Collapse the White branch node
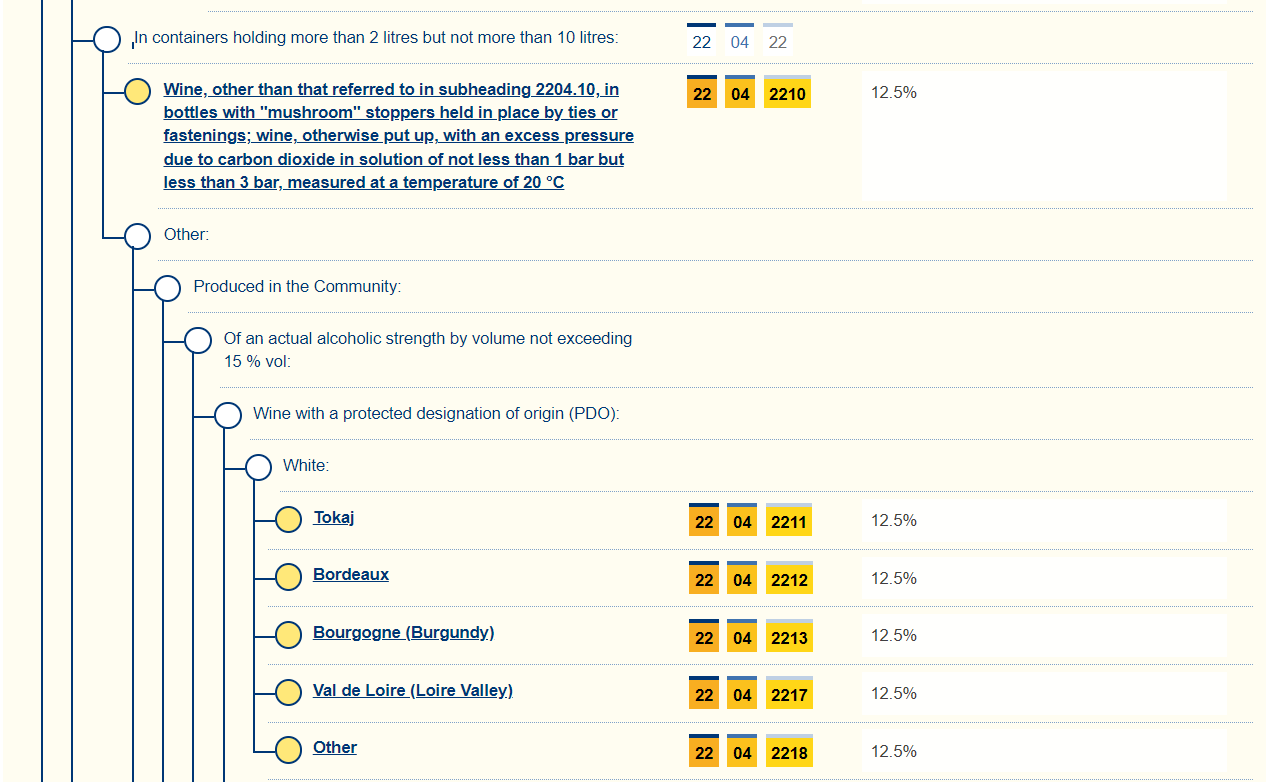The height and width of the screenshot is (782, 1268). pyautogui.click(x=258, y=467)
